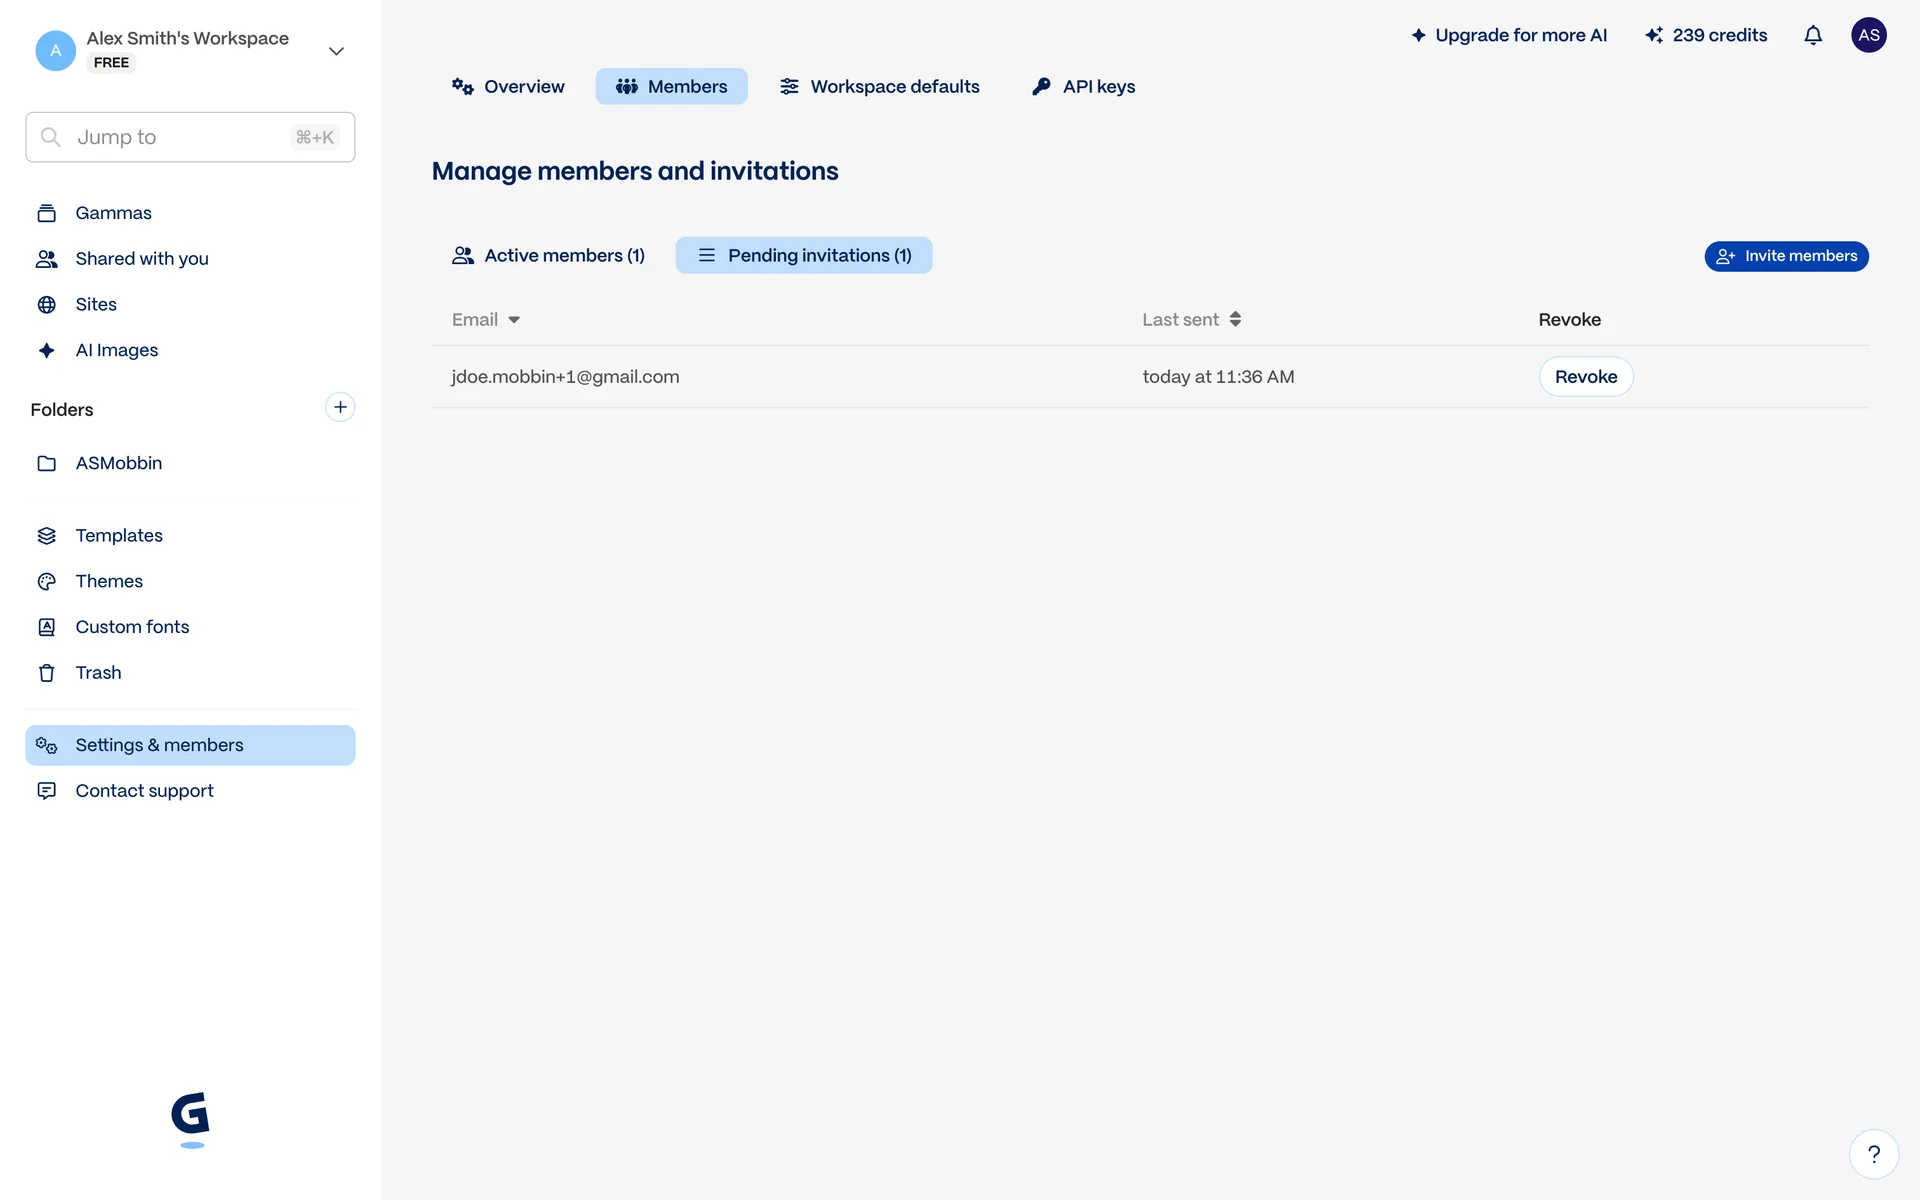Viewport: 1920px width, 1200px height.
Task: Open Themes from the sidebar
Action: point(109,581)
